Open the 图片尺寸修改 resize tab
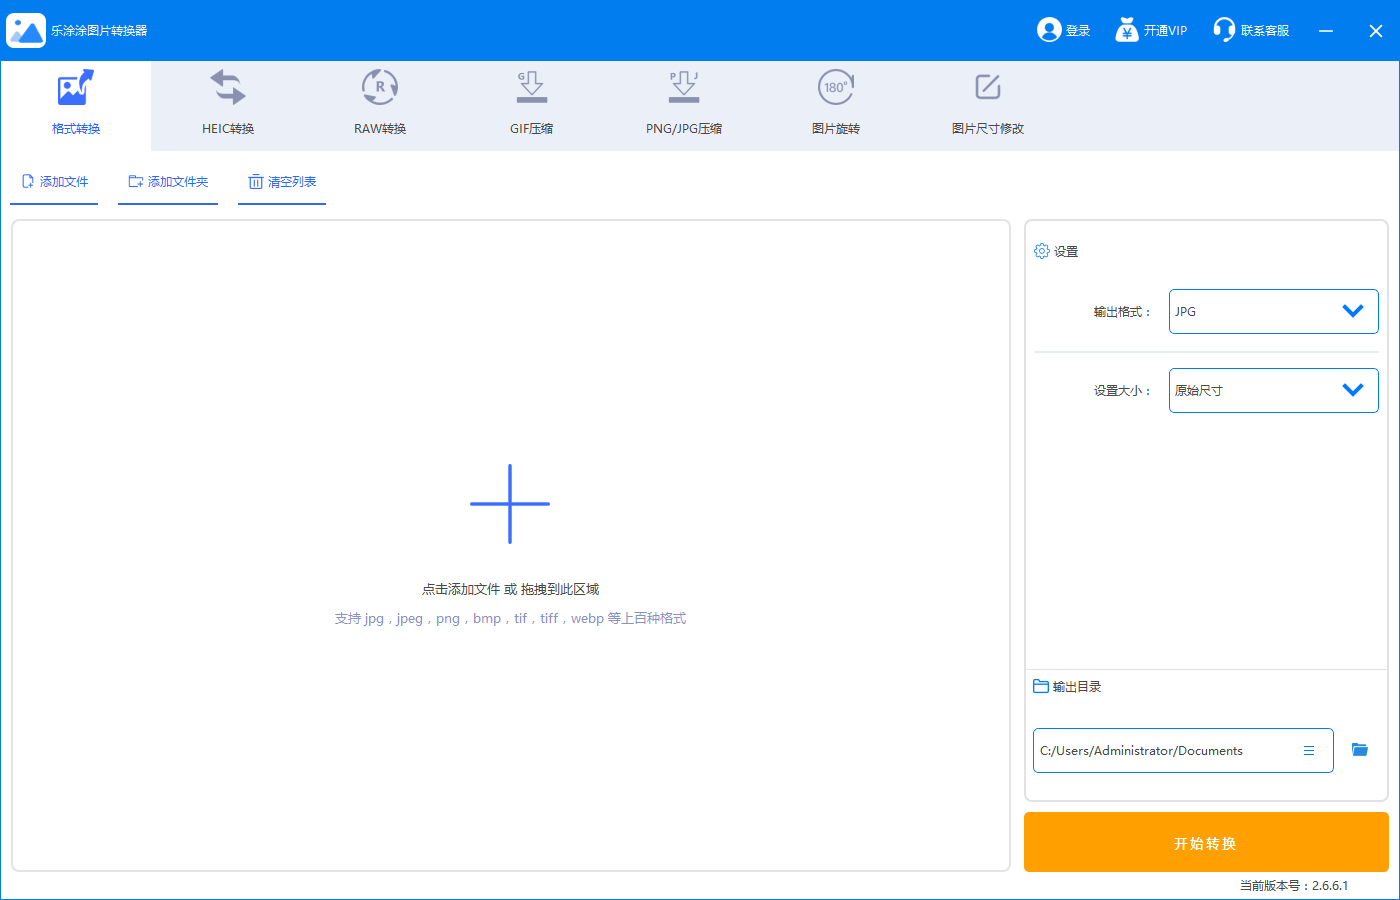Viewport: 1400px width, 900px height. point(988,105)
